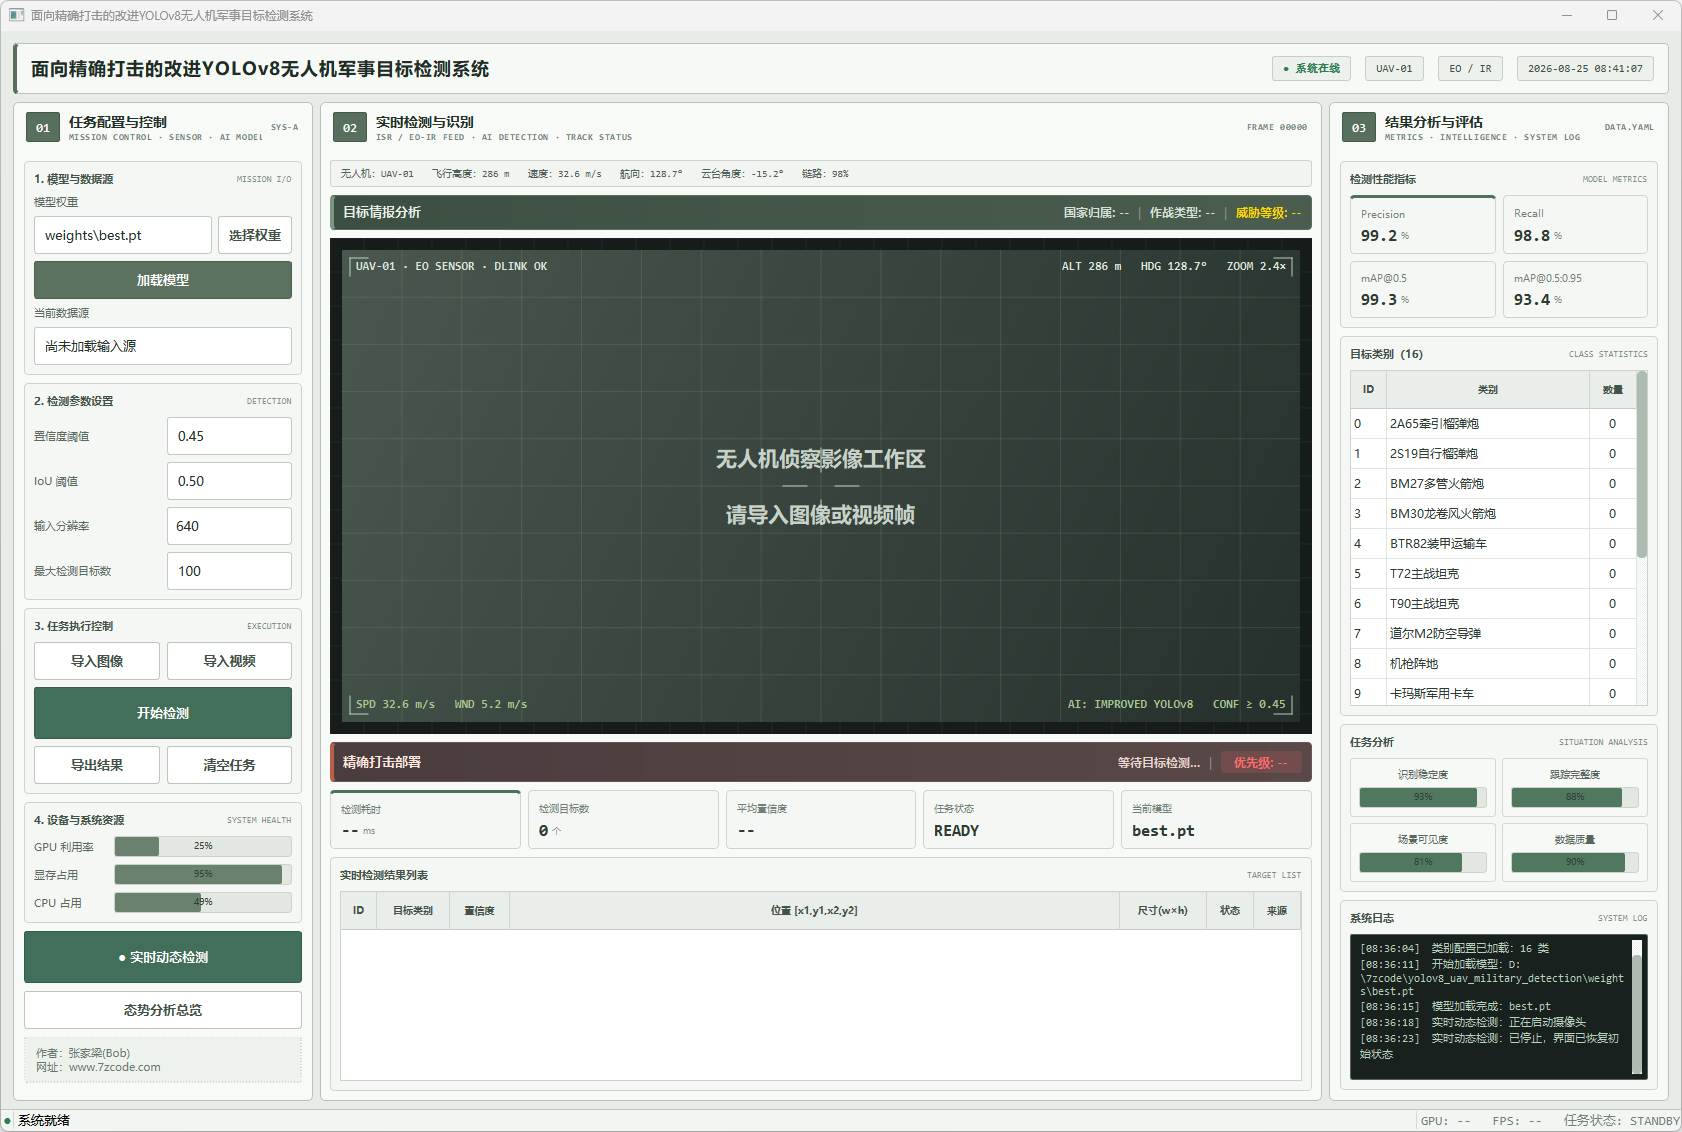Click the date-time display in header
The height and width of the screenshot is (1132, 1682).
(1585, 69)
